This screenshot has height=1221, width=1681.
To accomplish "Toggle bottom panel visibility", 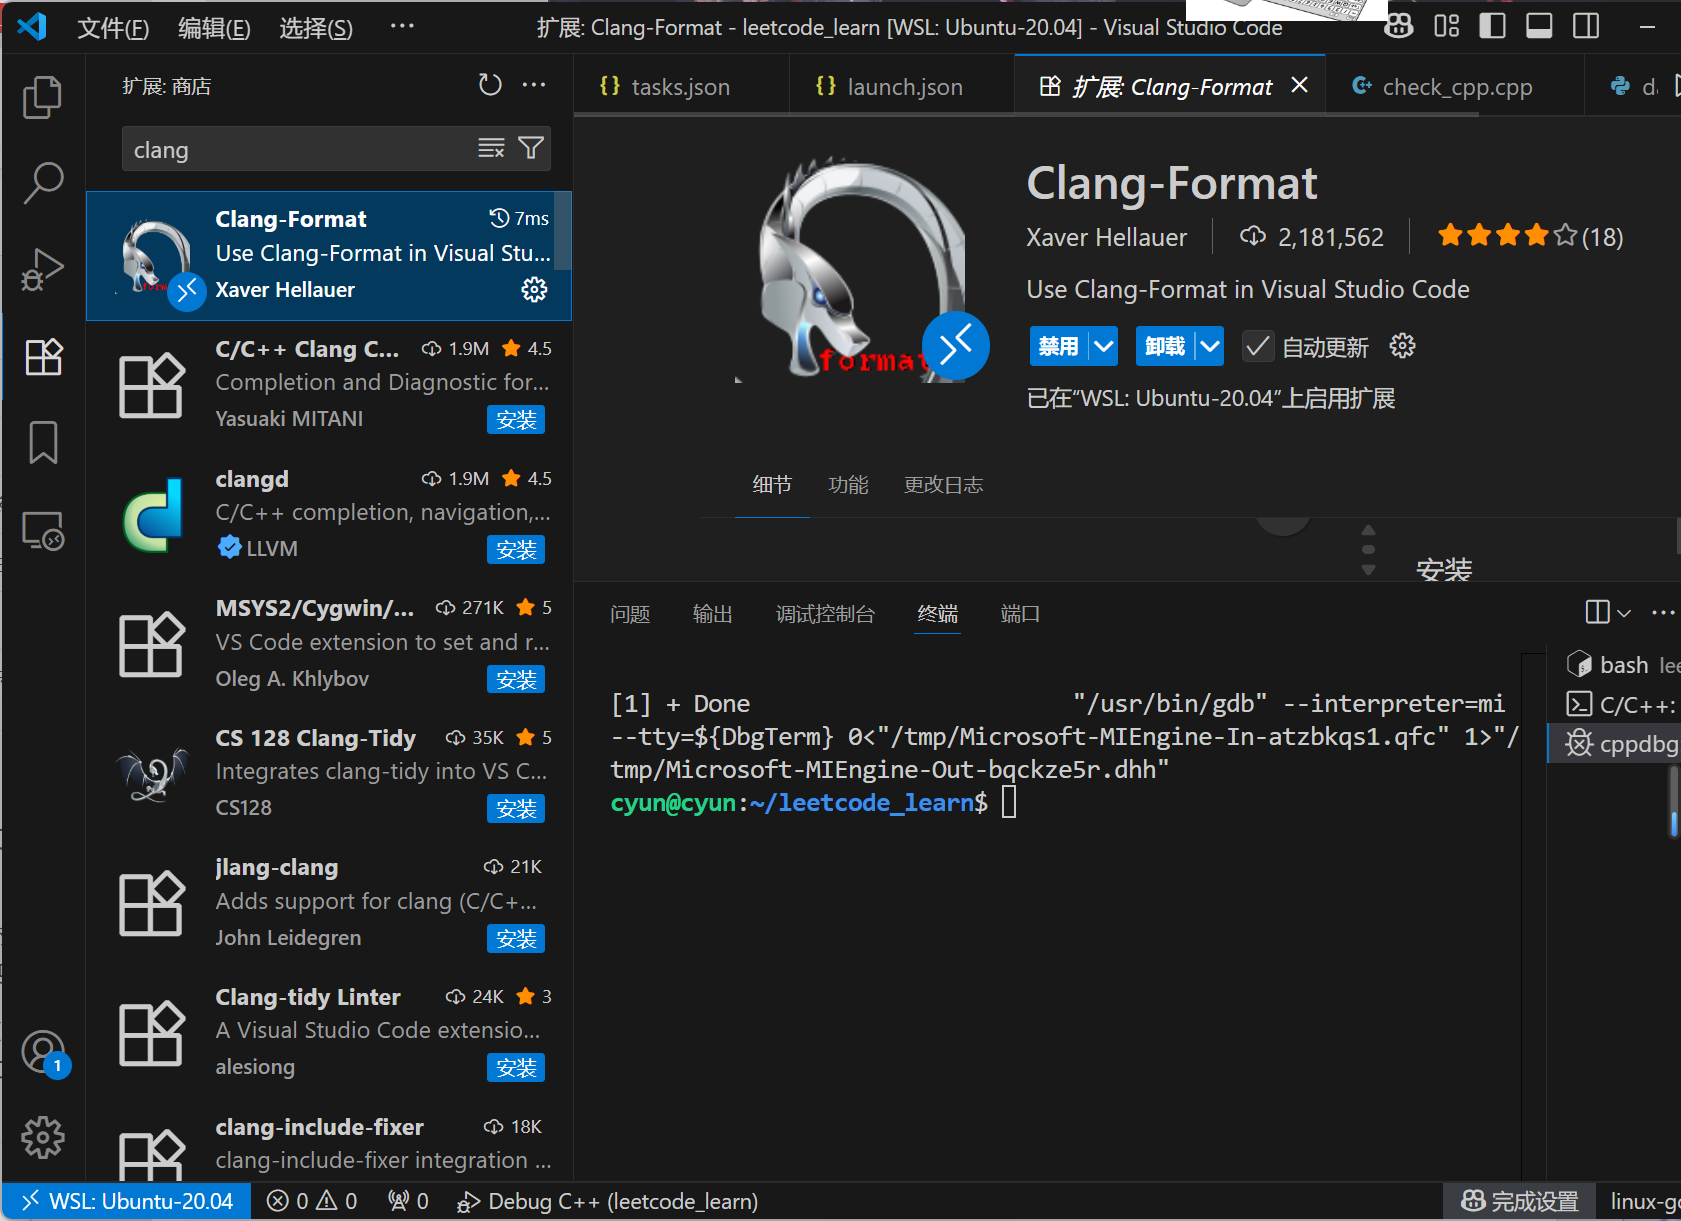I will click(1539, 26).
